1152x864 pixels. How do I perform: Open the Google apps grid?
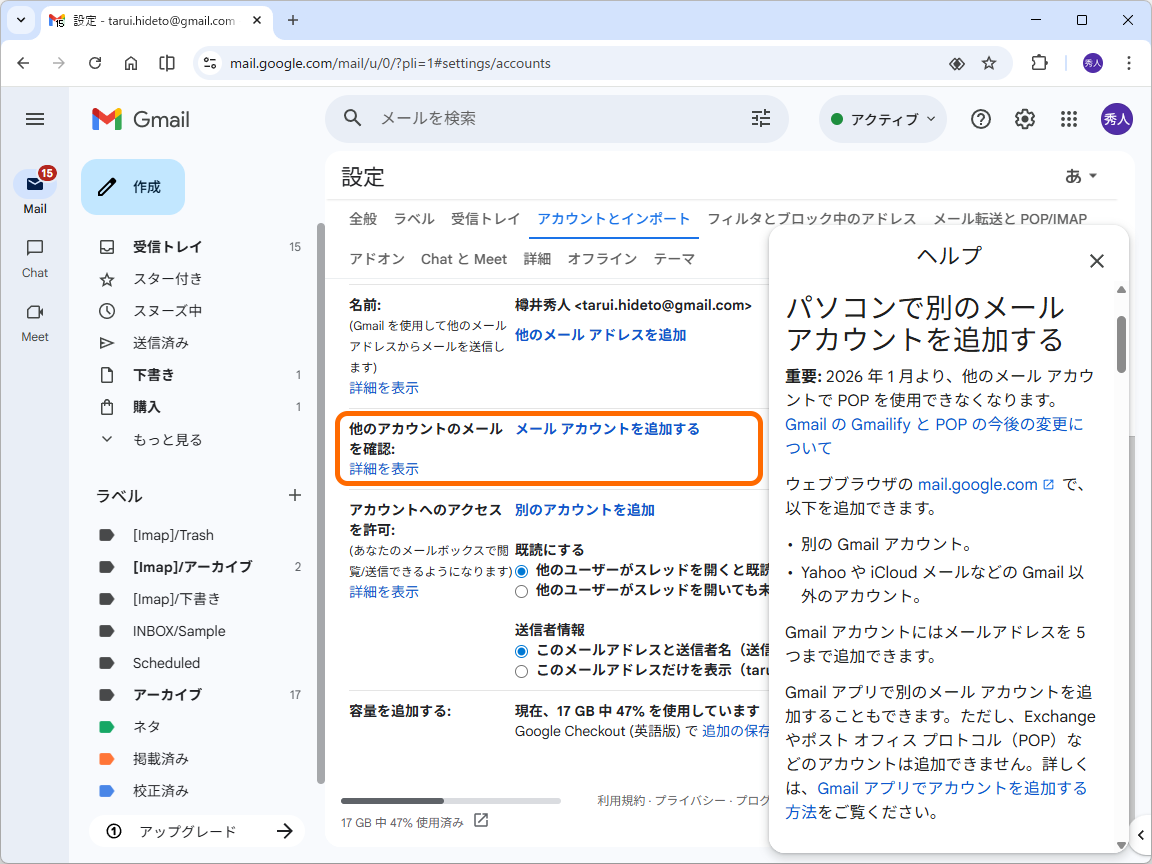pos(1068,118)
